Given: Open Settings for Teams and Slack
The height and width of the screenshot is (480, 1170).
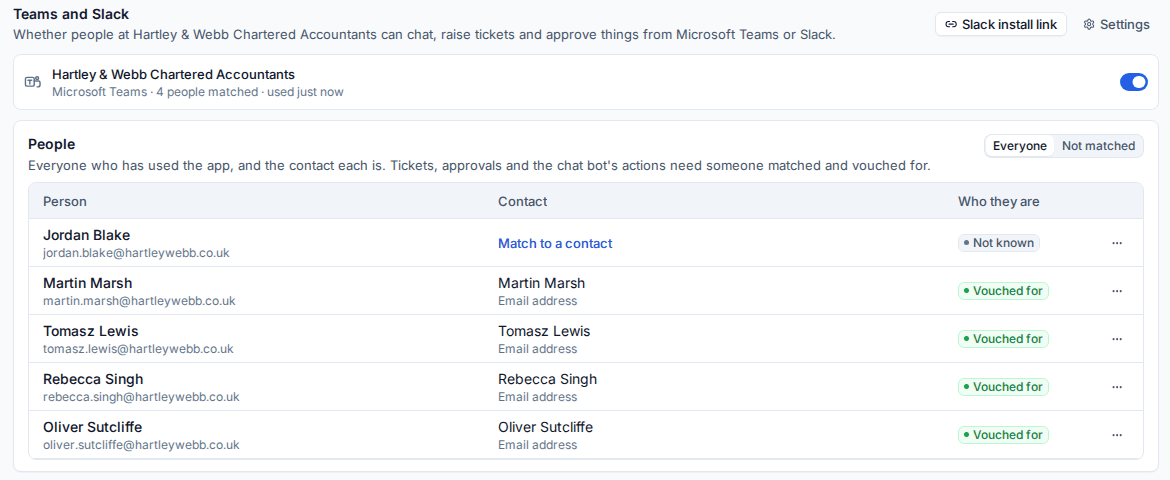Looking at the screenshot, I should click(x=1116, y=25).
